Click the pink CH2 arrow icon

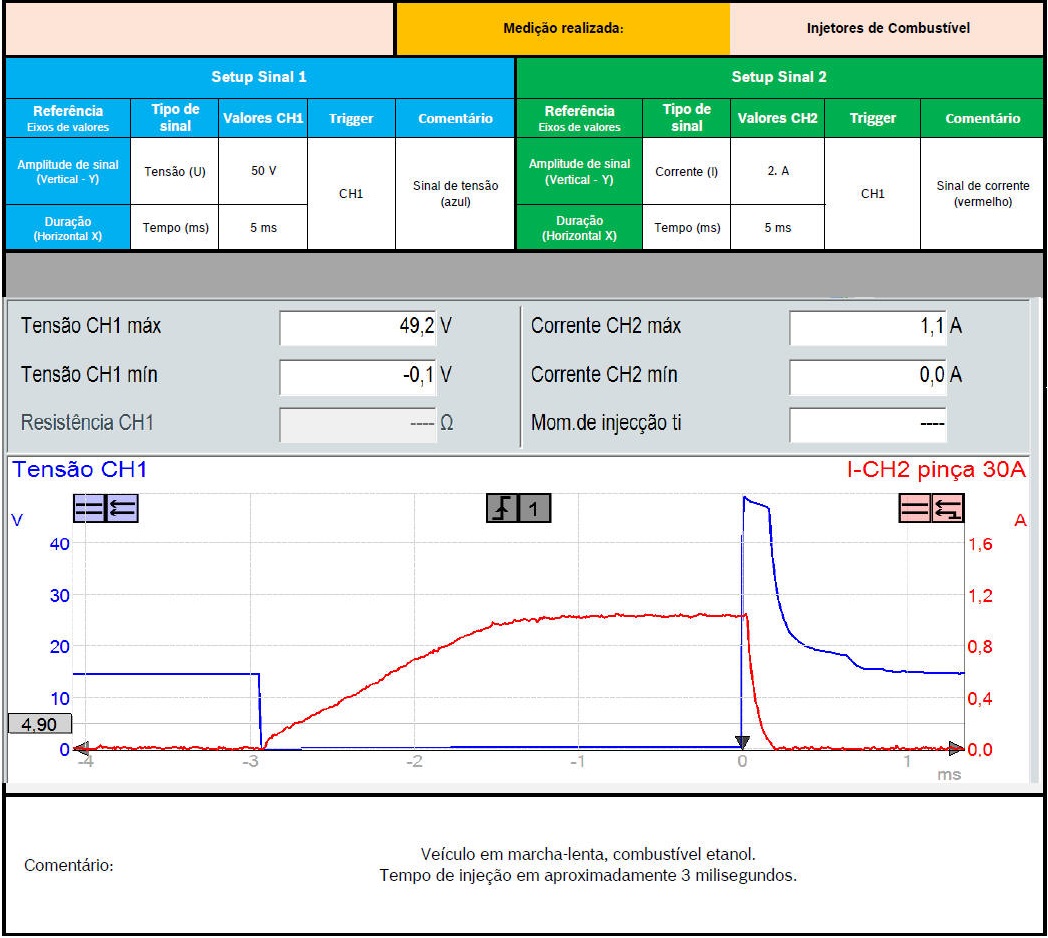pyautogui.click(x=948, y=510)
